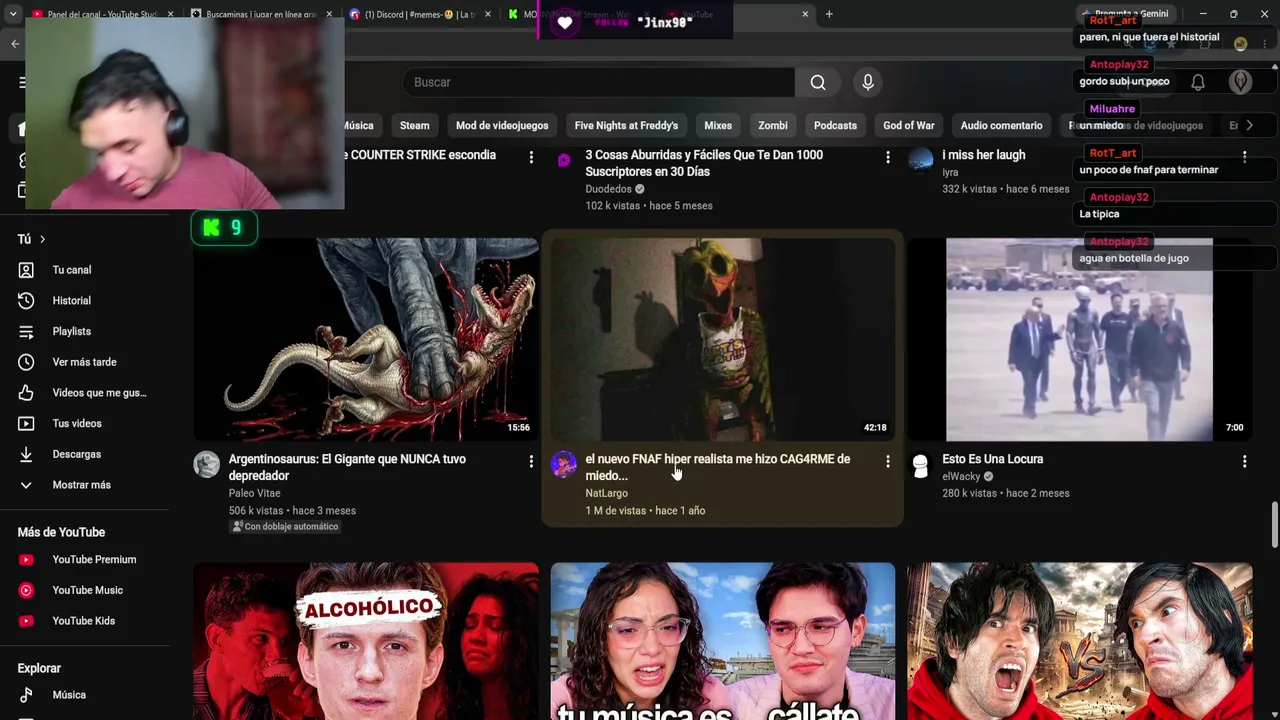Open Paleo Vitae channel avatar
The width and height of the screenshot is (1280, 720).
207,464
